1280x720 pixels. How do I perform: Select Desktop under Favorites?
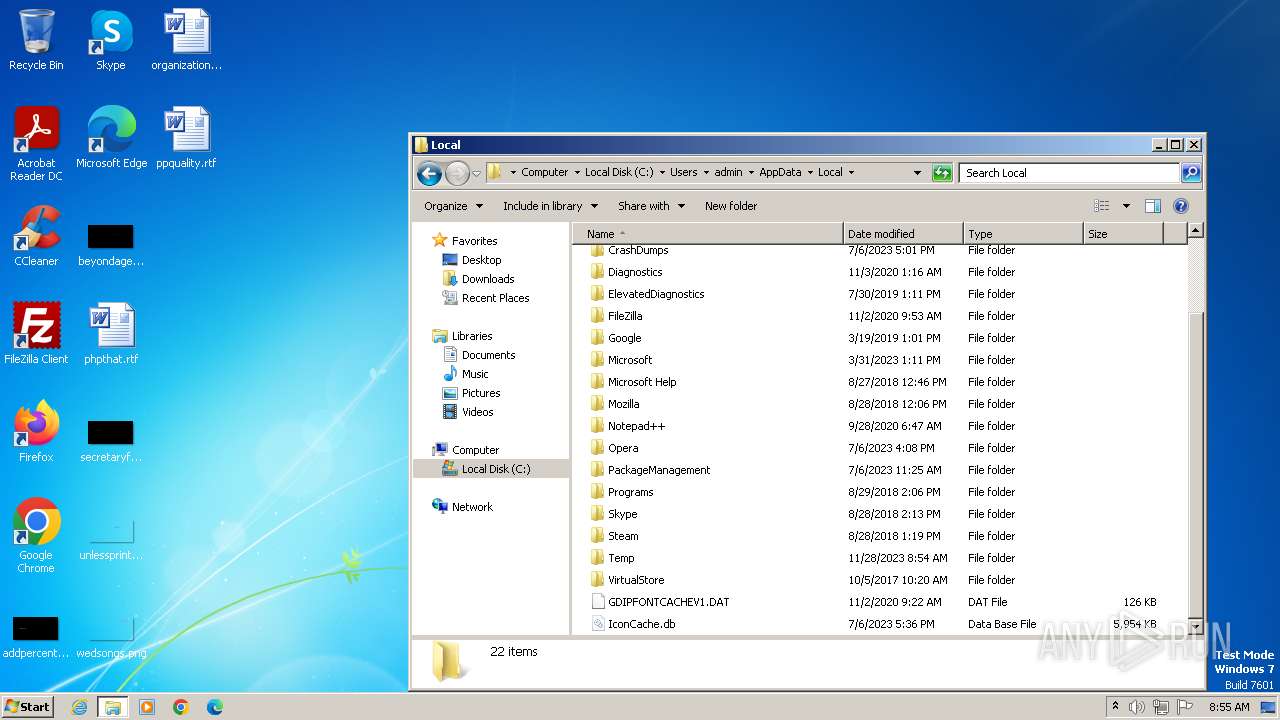(481, 260)
